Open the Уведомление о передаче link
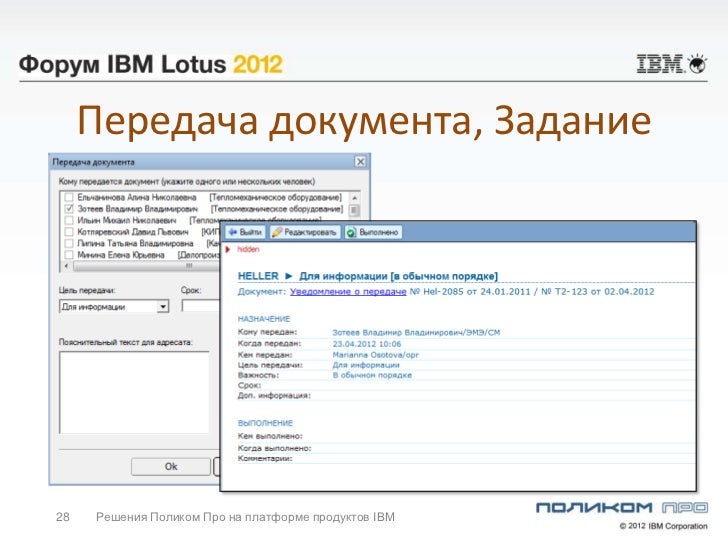The height and width of the screenshot is (546, 728). [348, 292]
